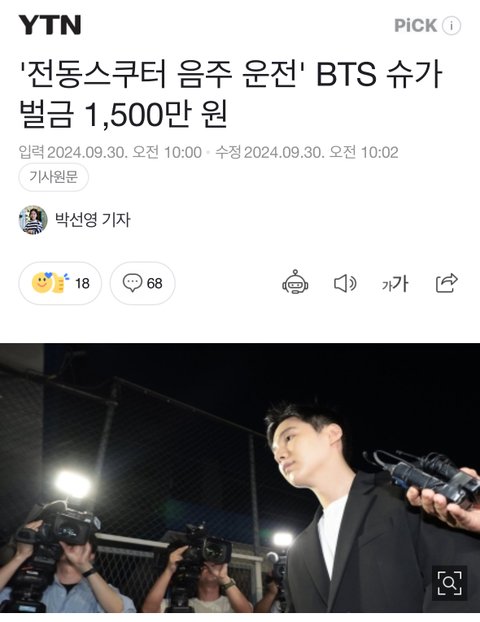Play article audio with speaker icon
The height and width of the screenshot is (622, 480).
coord(345,283)
